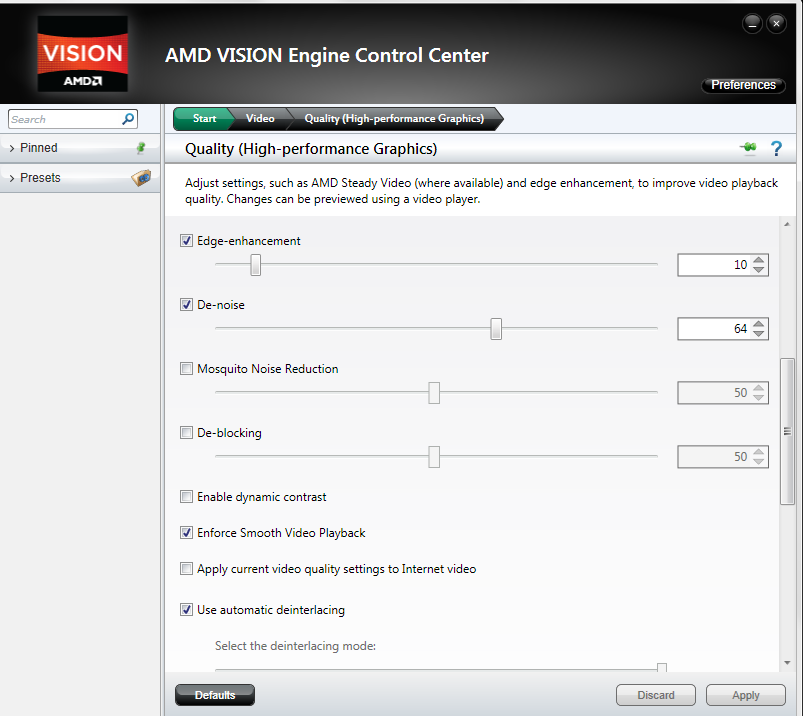Uncheck the Edge-enhancement checkbox
Image resolution: width=803 pixels, height=716 pixels.
tap(186, 241)
